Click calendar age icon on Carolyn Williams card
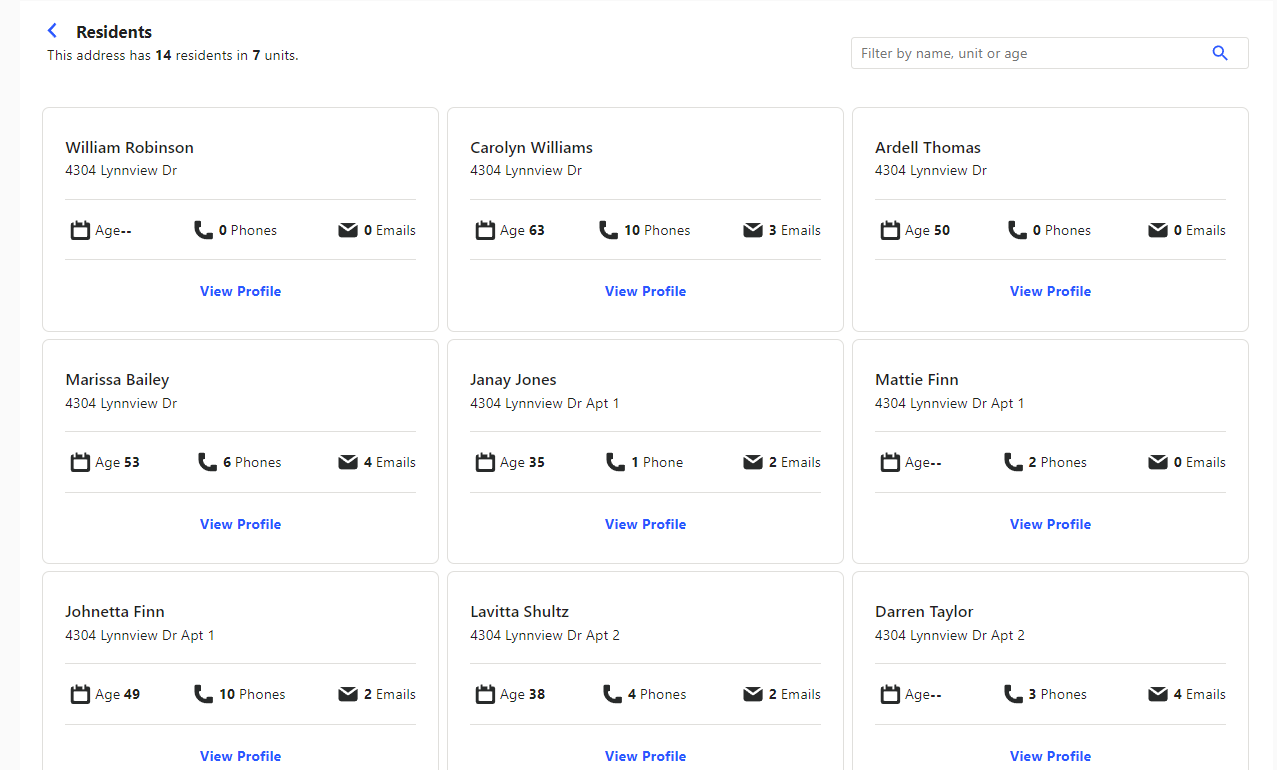The width and height of the screenshot is (1277, 770). (485, 230)
